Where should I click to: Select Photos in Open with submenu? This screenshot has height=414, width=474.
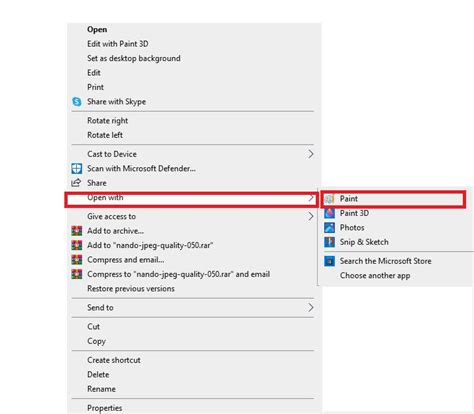pos(352,227)
